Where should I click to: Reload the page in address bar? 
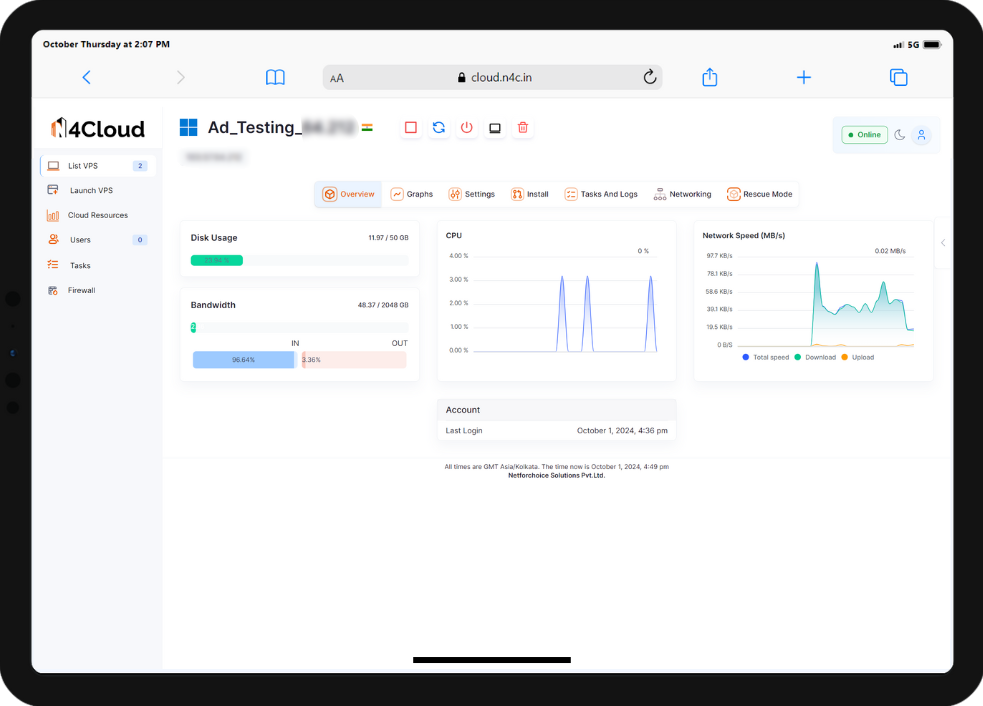tap(649, 77)
